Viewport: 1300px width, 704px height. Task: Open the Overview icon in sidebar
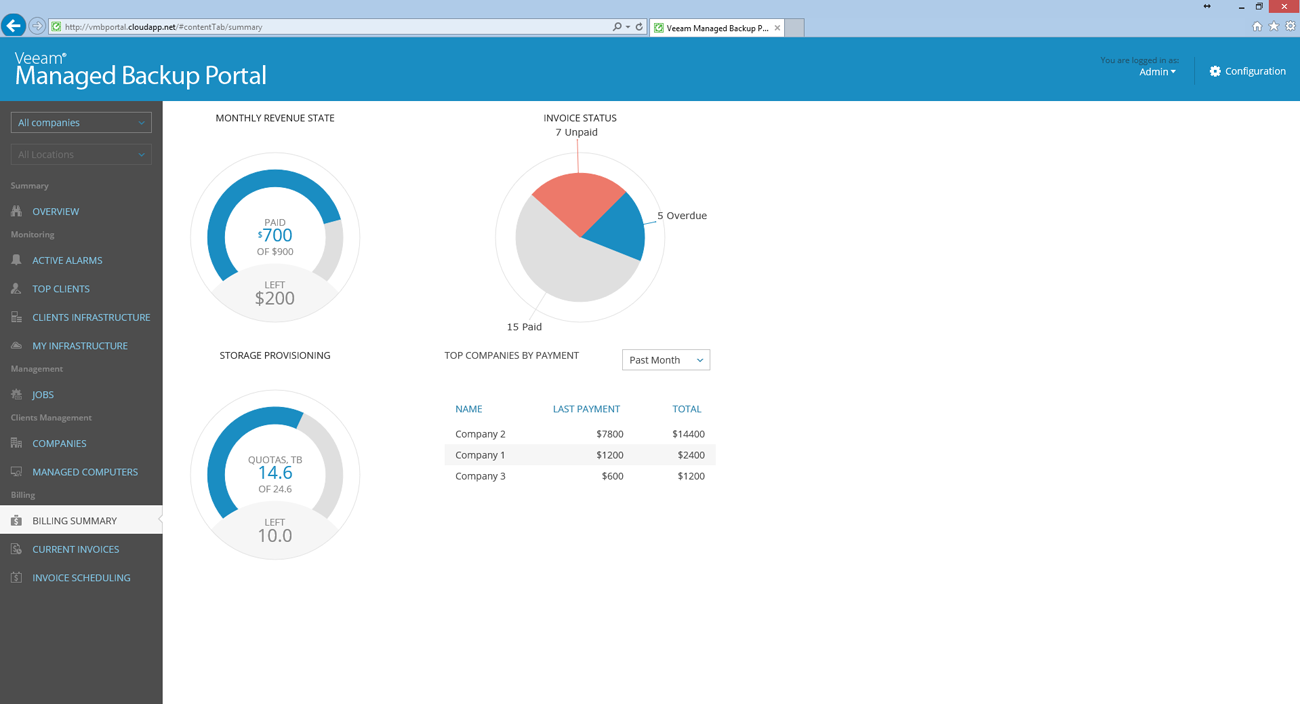tap(16, 211)
